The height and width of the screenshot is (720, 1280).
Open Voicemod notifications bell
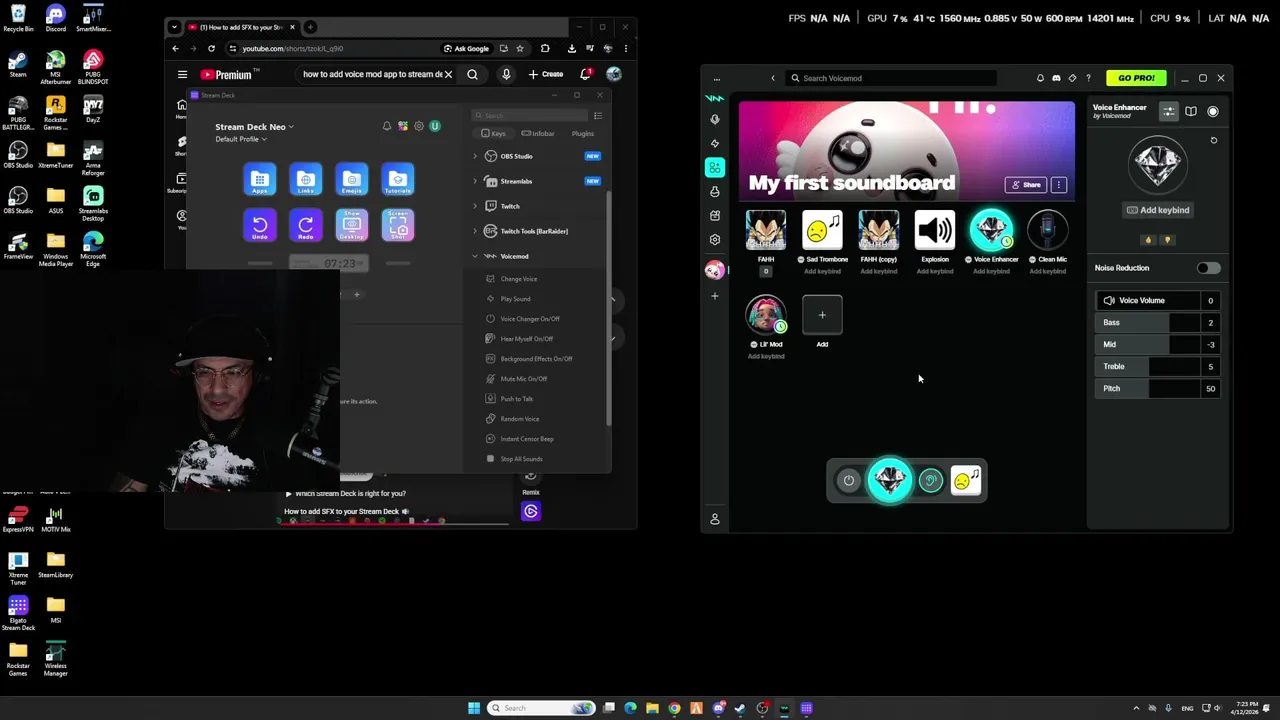pyautogui.click(x=1040, y=78)
